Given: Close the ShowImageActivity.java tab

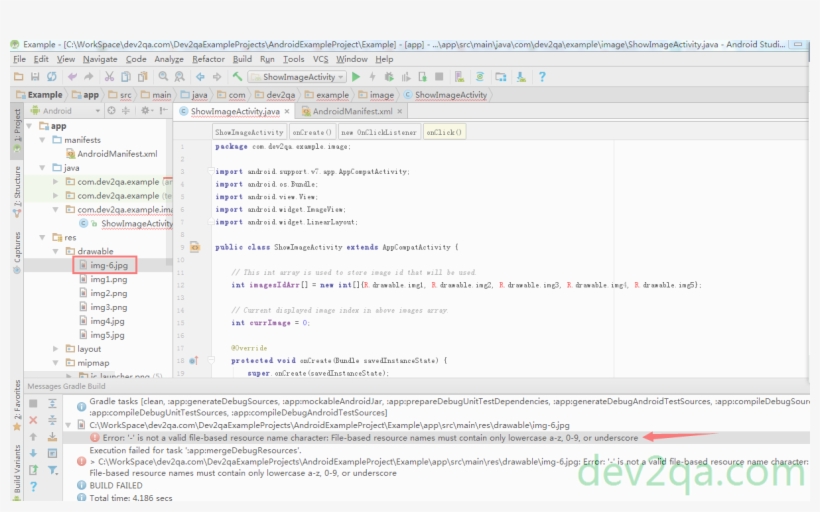Looking at the screenshot, I should [287, 111].
